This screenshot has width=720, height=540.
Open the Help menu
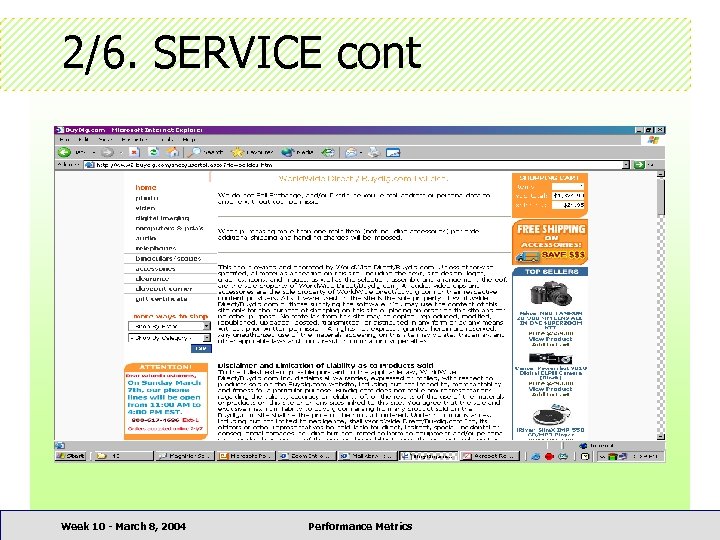(189, 140)
